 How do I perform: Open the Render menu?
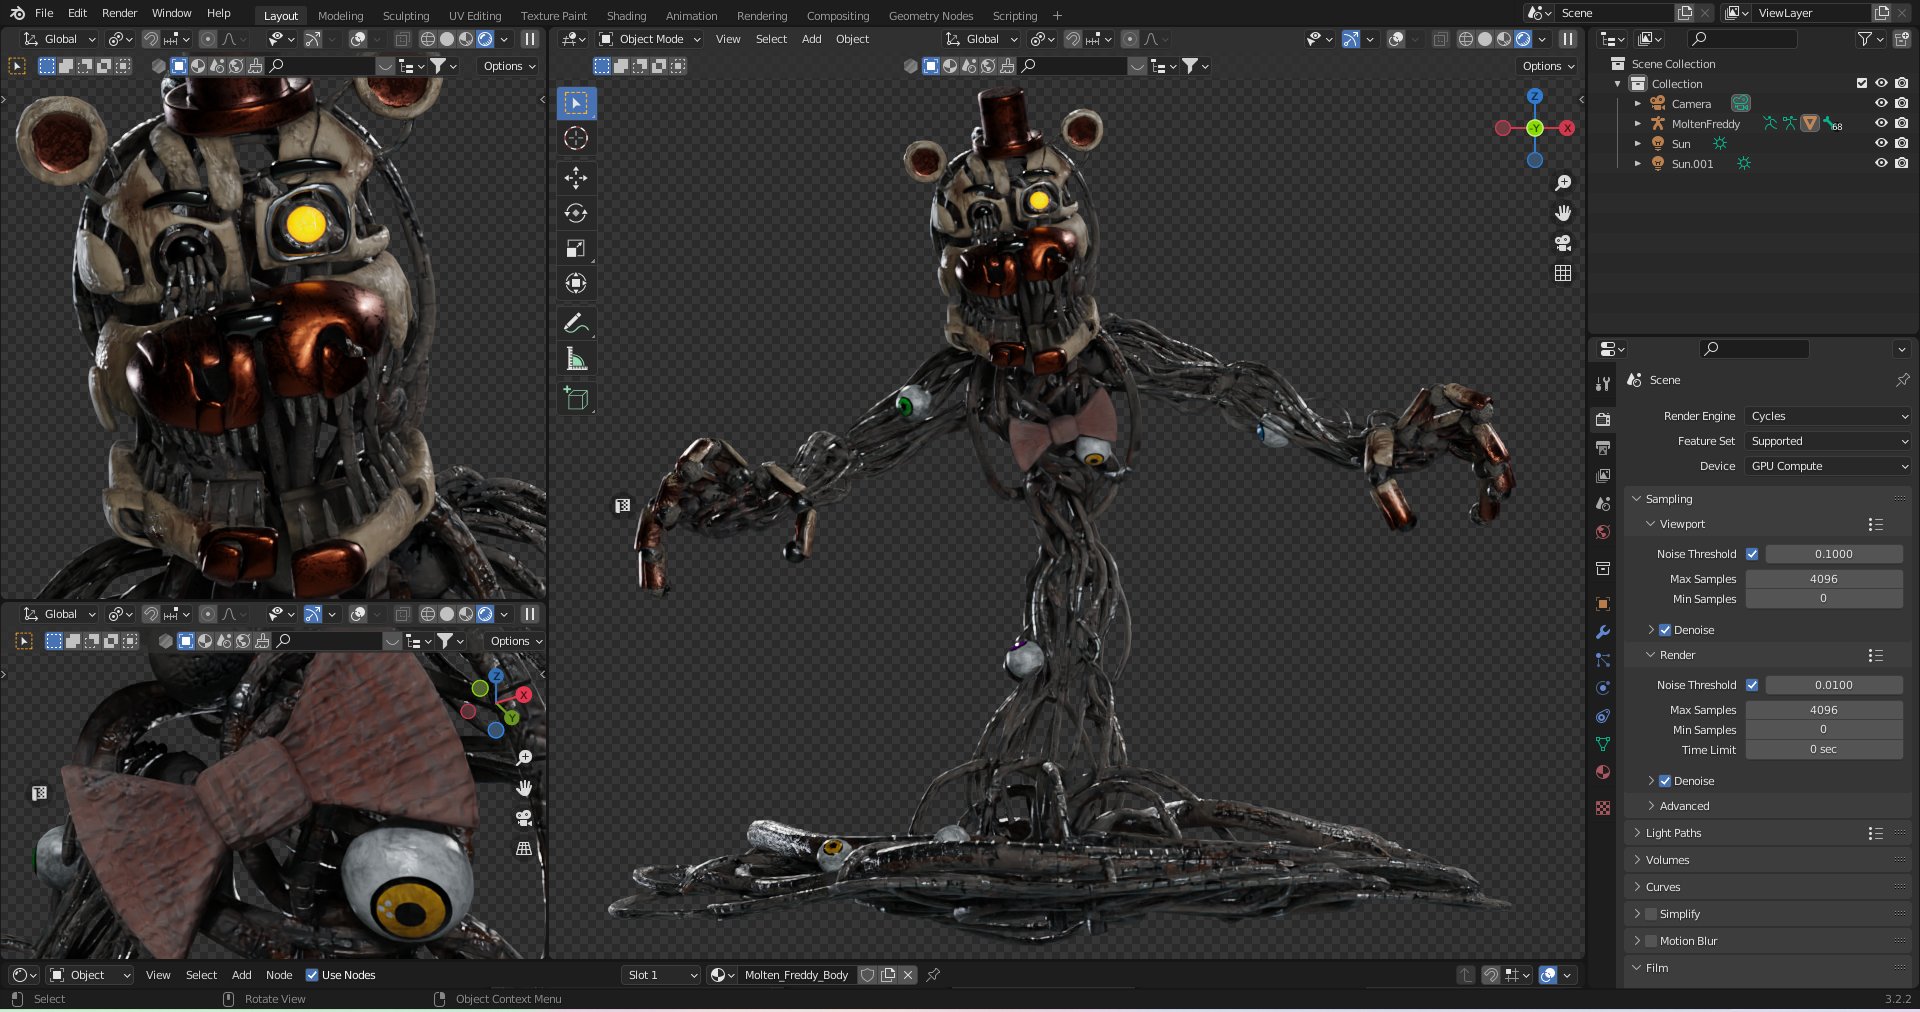pos(119,13)
